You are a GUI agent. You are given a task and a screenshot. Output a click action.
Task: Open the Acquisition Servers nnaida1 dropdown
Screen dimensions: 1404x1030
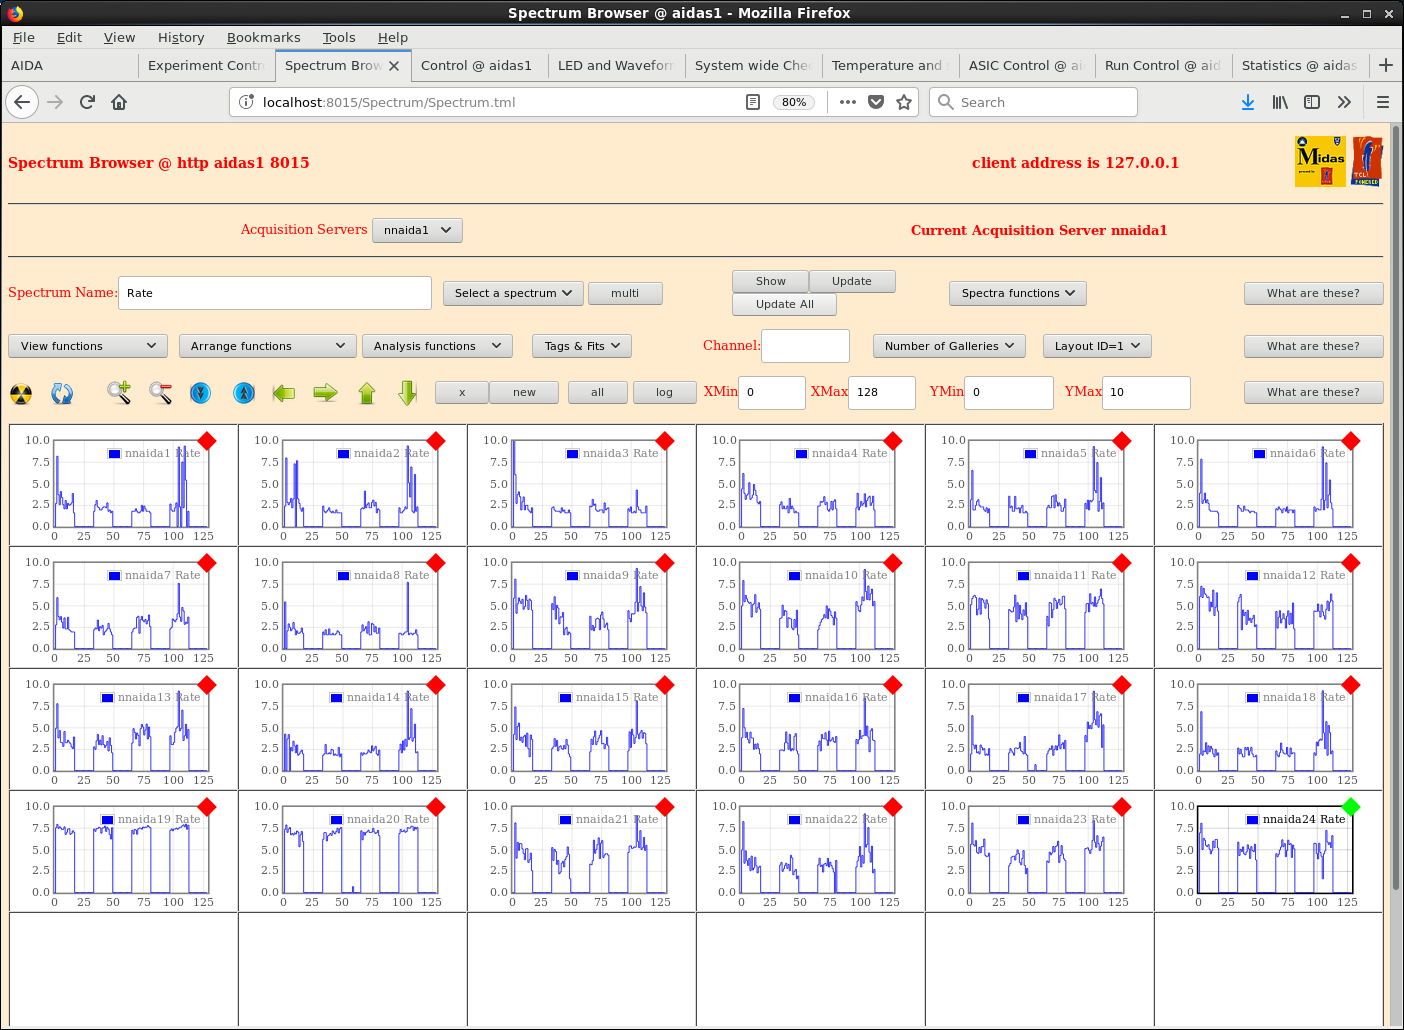[417, 230]
